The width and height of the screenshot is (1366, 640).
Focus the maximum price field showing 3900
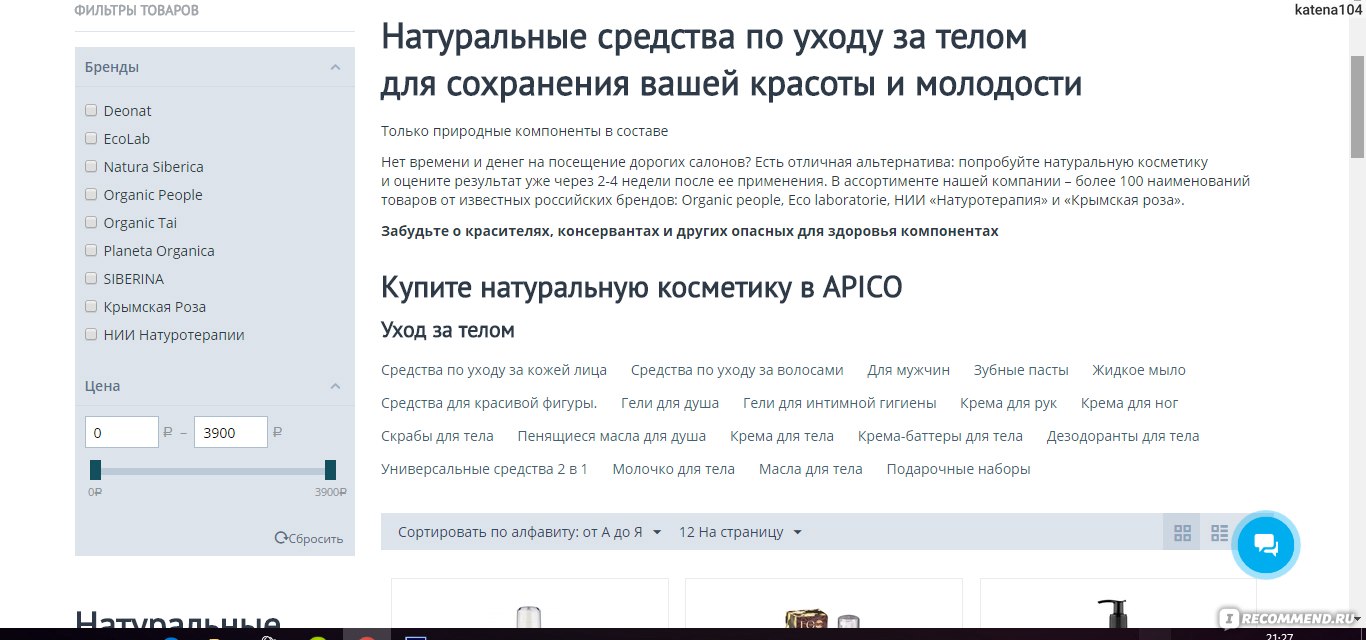click(231, 432)
